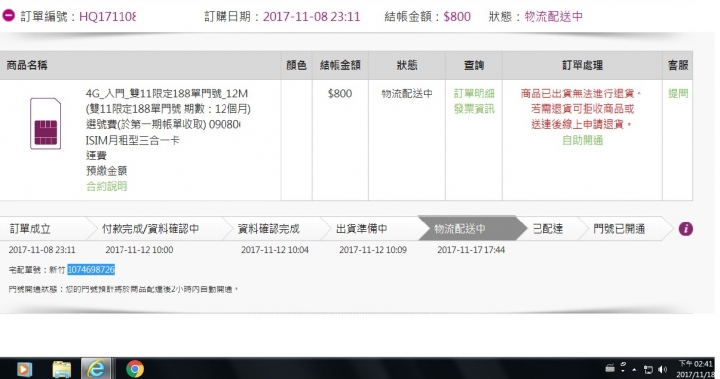This screenshot has height=379, width=720.
Task: Click the timestamp 2017-11-17 17:44
Action: pyautogui.click(x=471, y=250)
